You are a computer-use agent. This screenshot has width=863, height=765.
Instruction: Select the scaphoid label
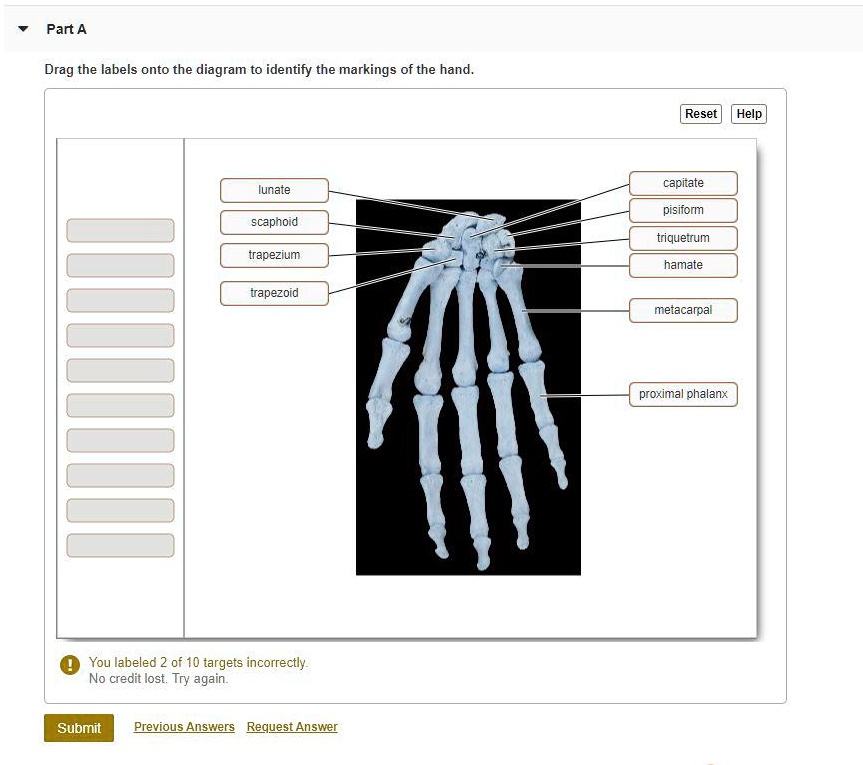[x=274, y=222]
